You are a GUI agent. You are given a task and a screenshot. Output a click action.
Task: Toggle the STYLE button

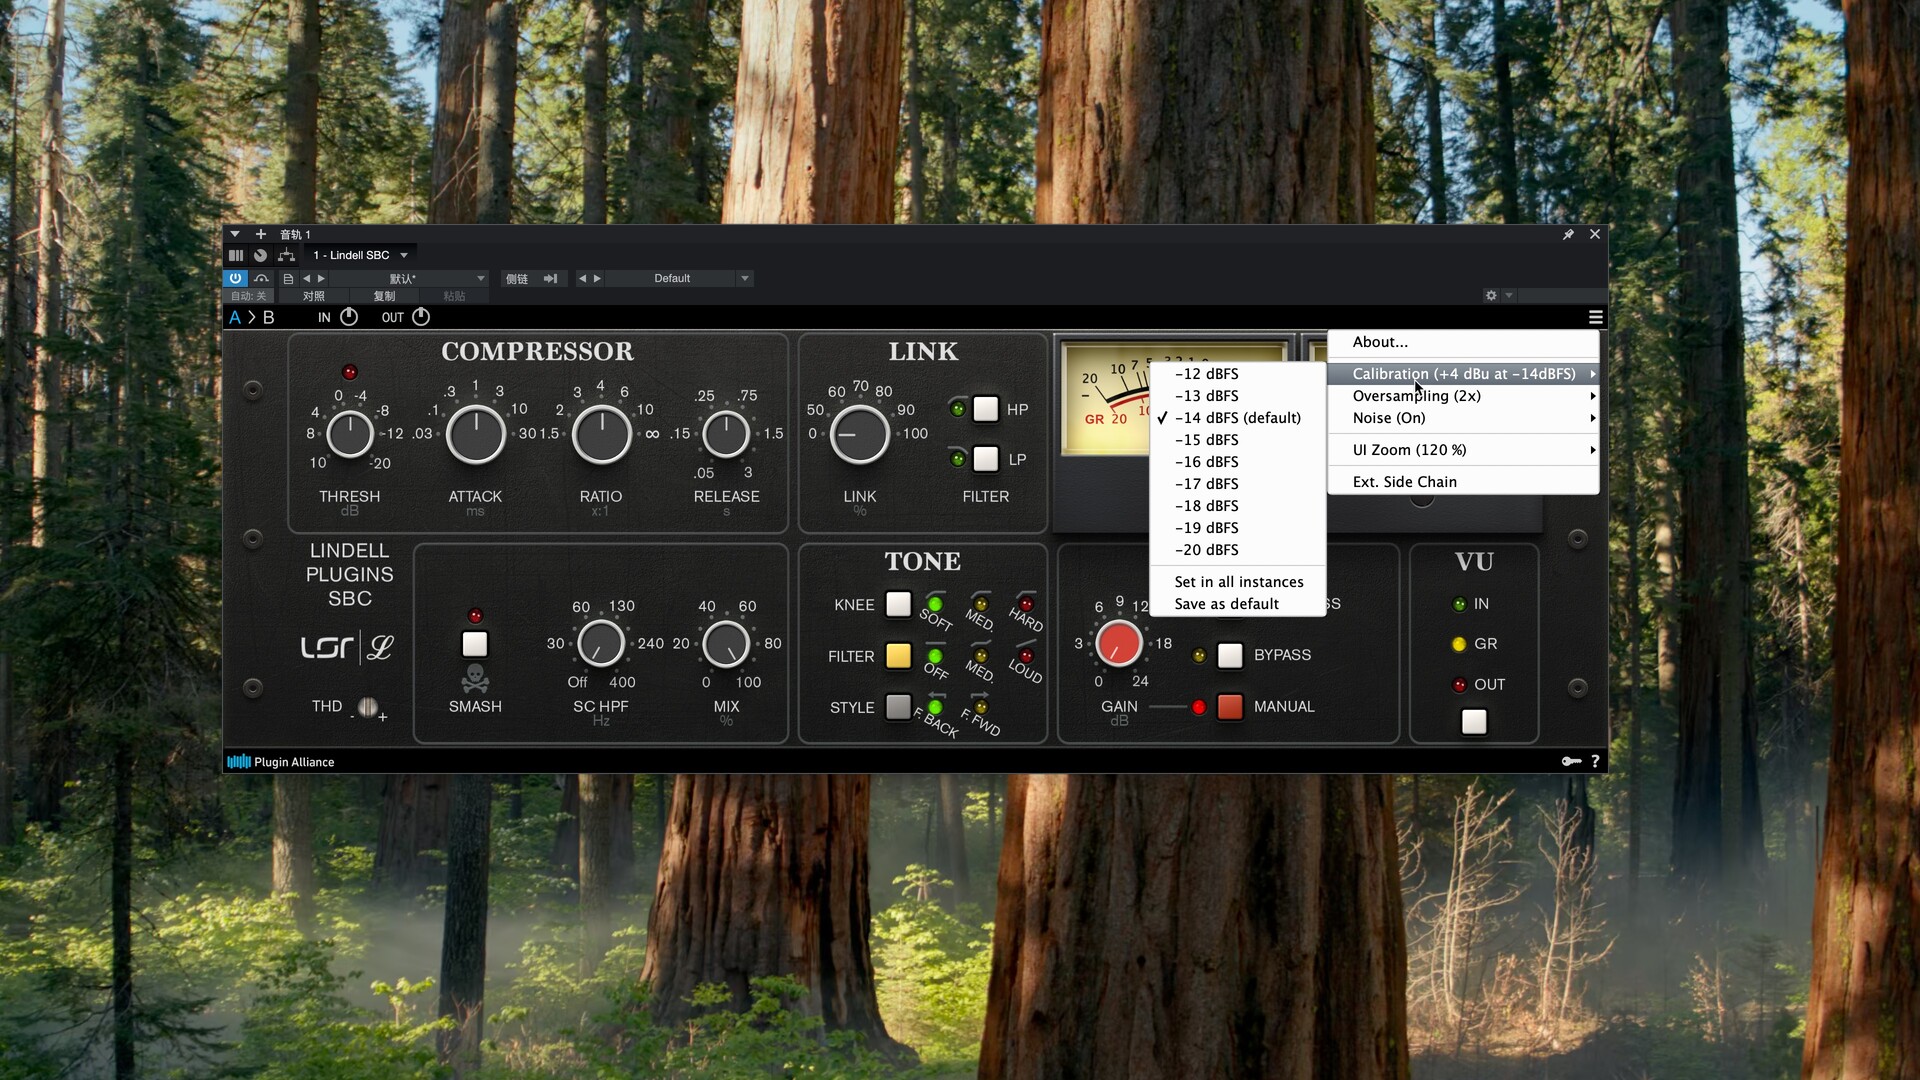coord(898,707)
